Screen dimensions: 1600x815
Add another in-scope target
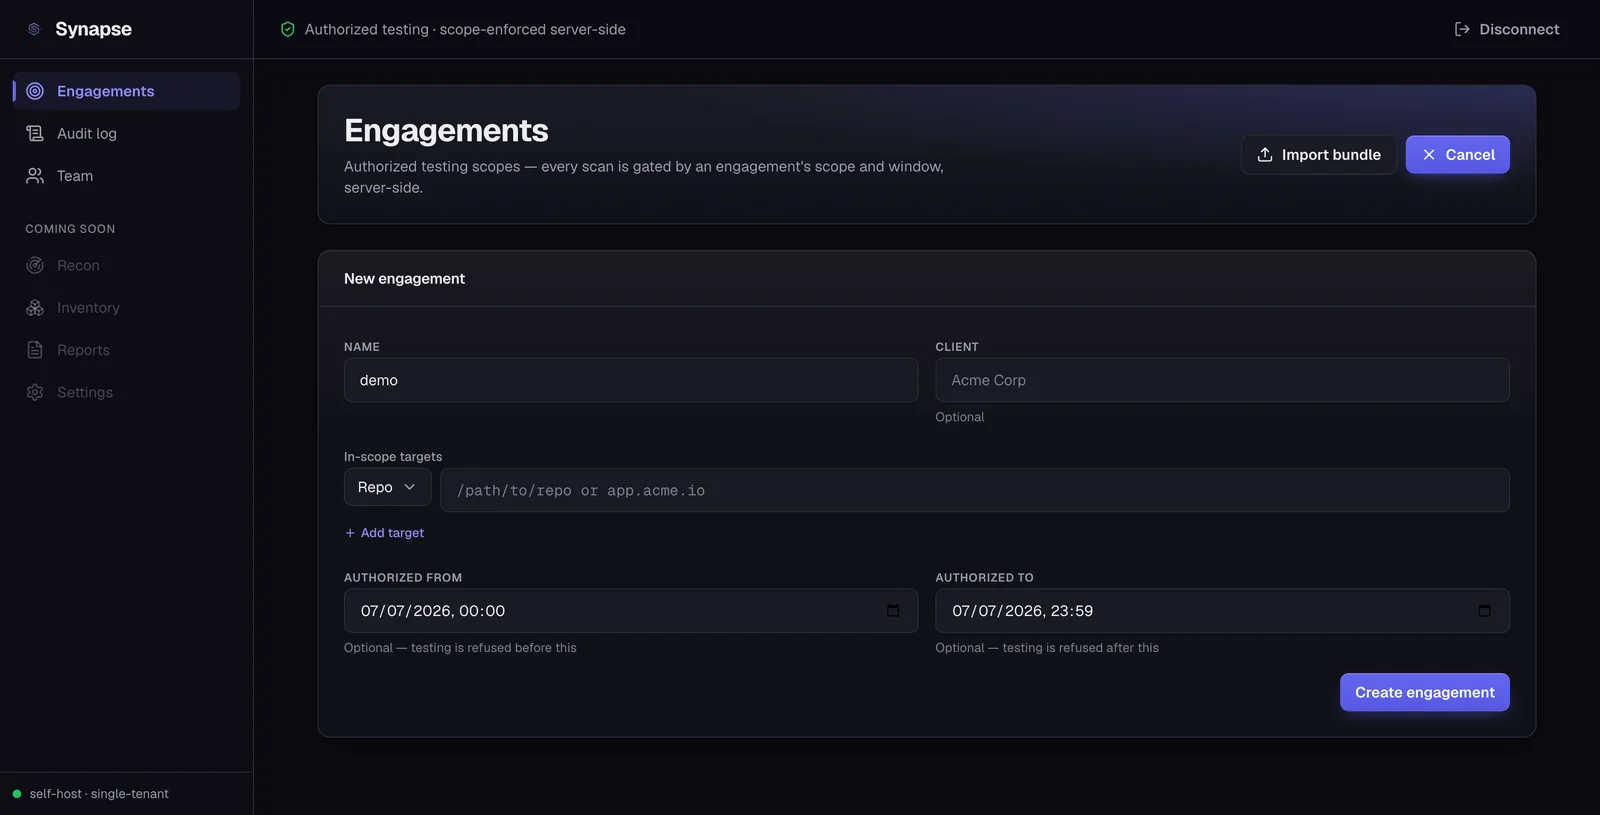point(384,533)
